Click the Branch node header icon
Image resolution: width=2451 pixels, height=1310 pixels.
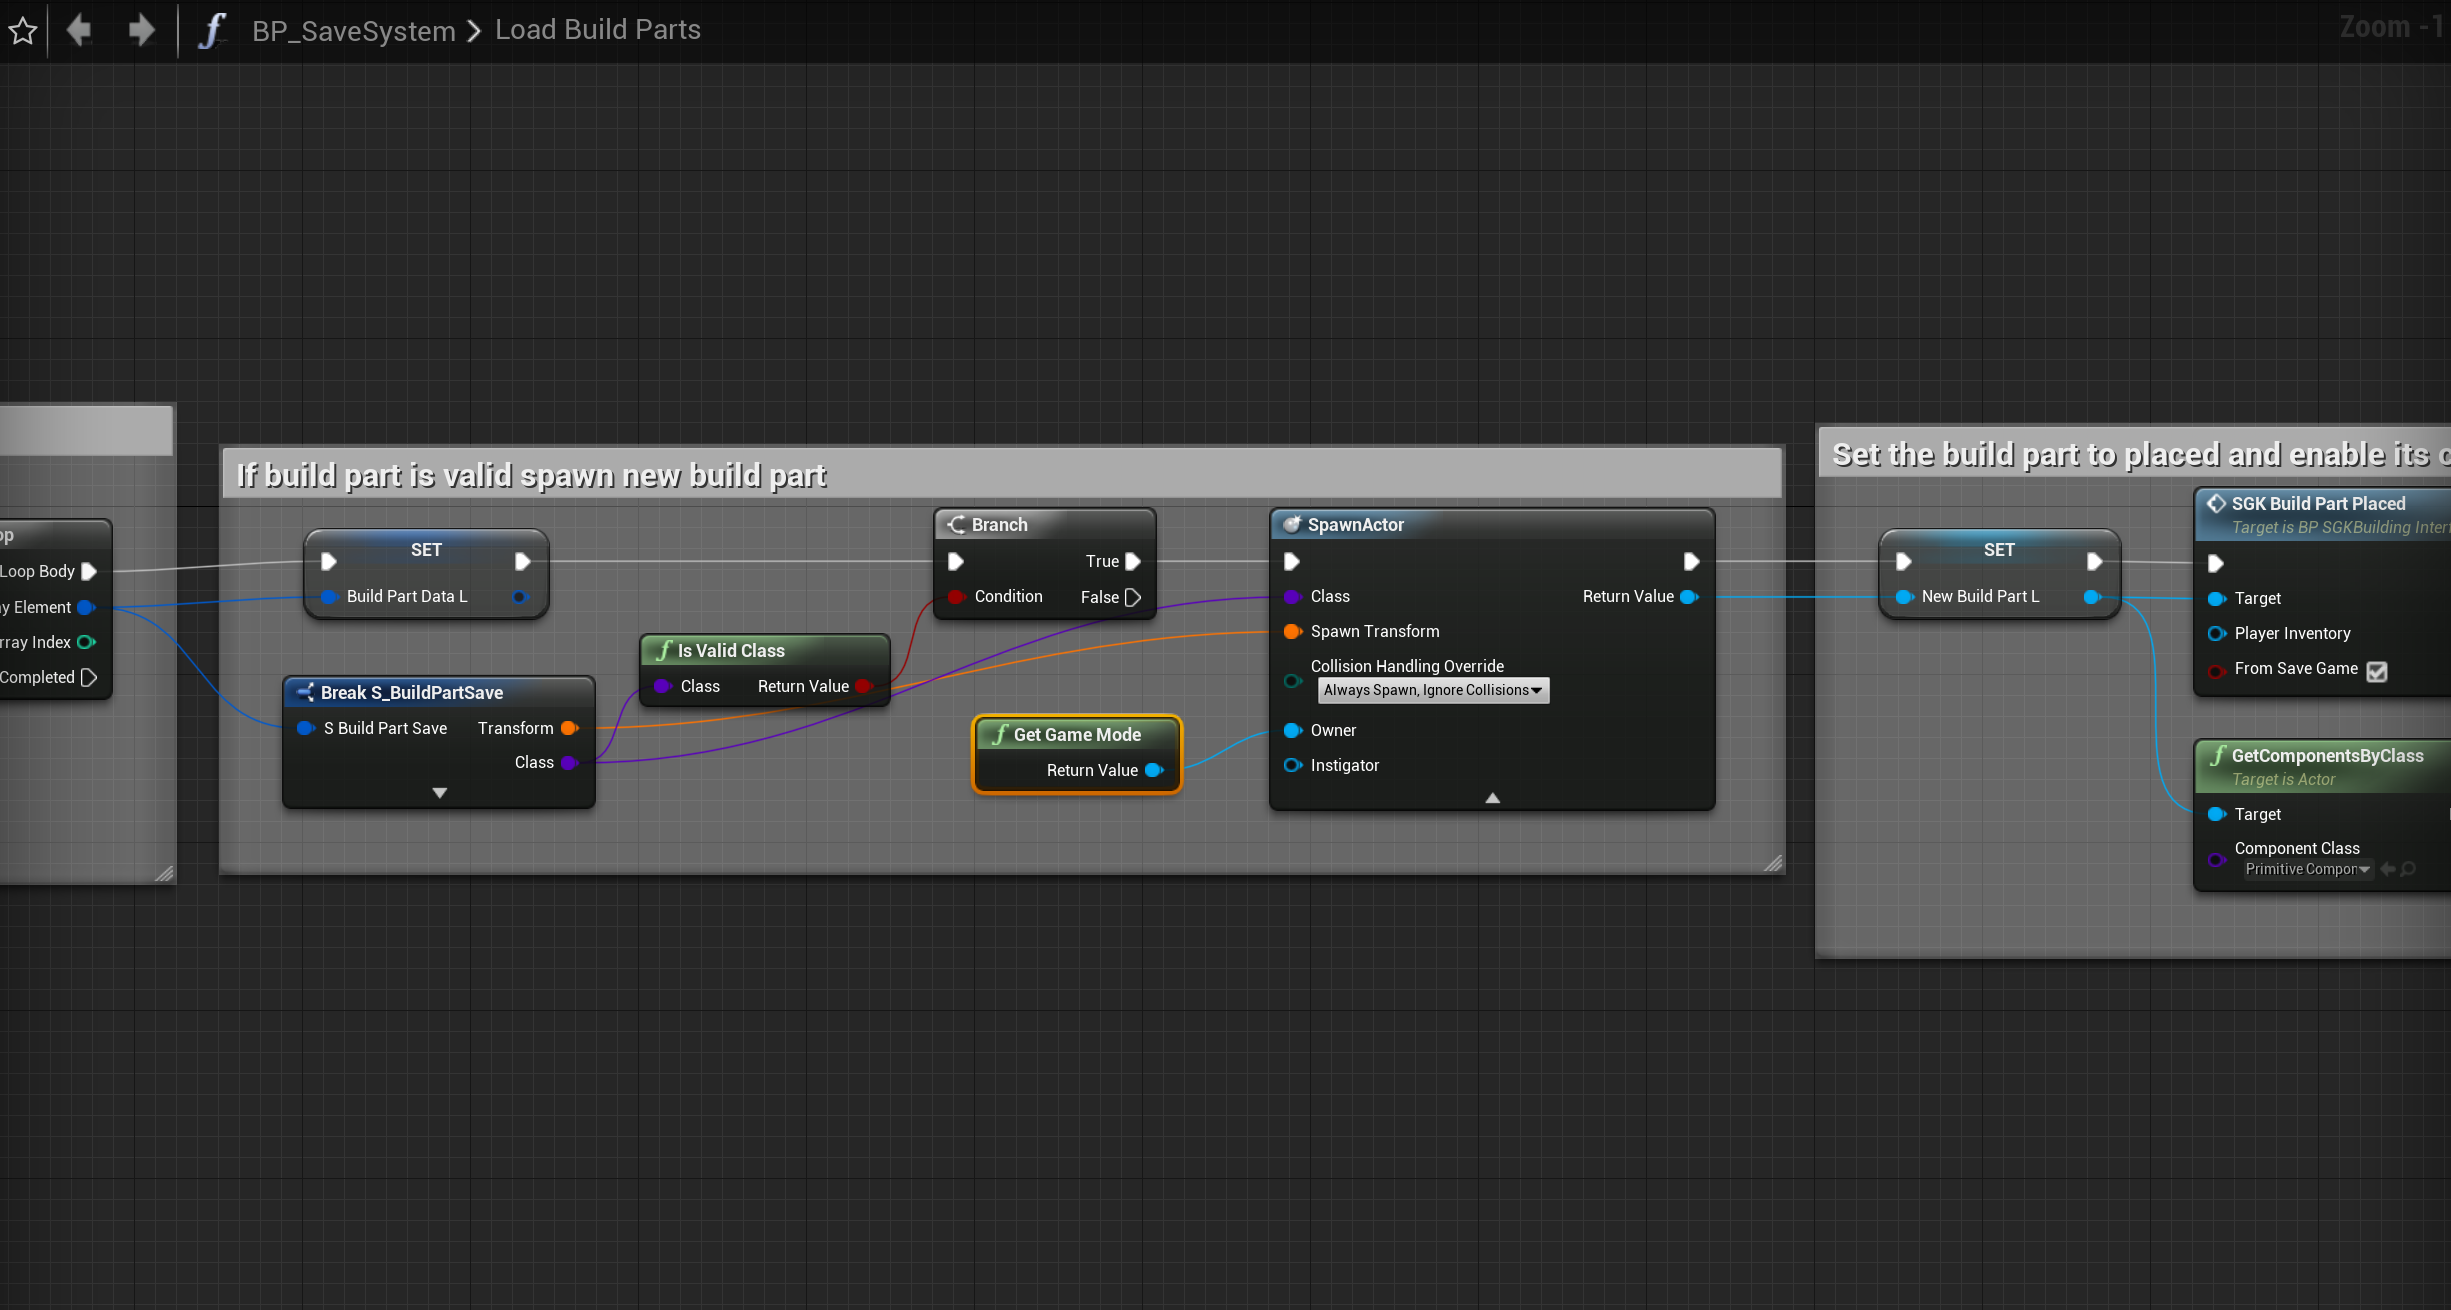957,525
